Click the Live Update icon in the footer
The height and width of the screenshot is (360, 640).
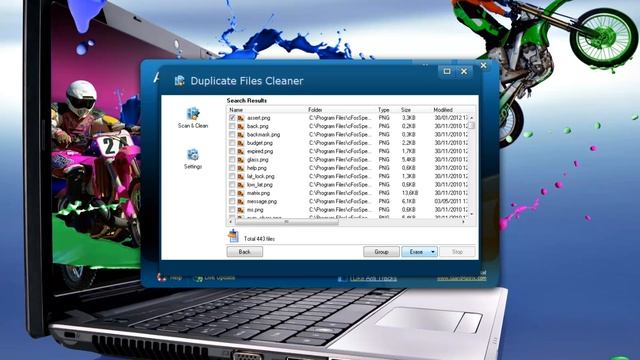198,278
